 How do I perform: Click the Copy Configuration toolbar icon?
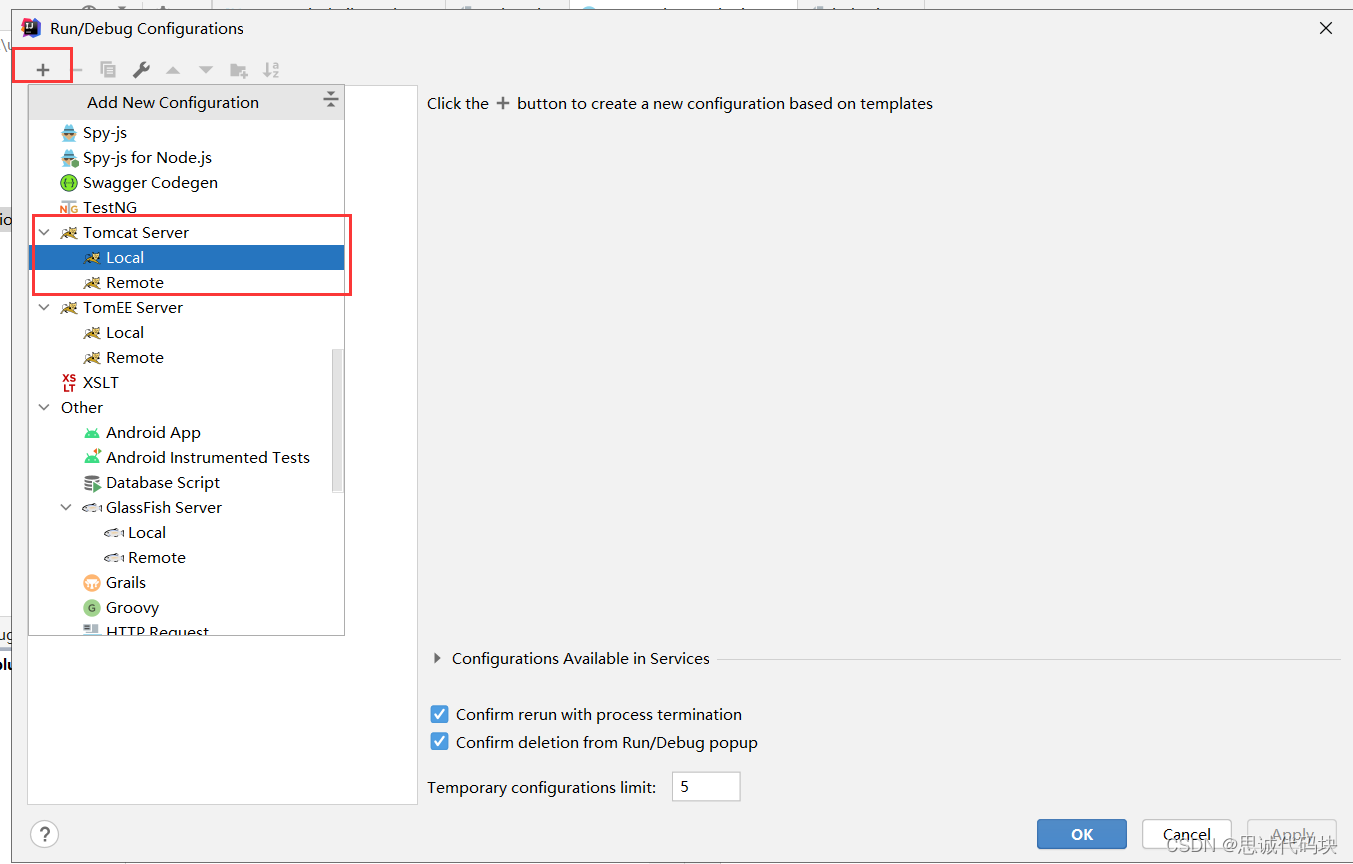[108, 70]
